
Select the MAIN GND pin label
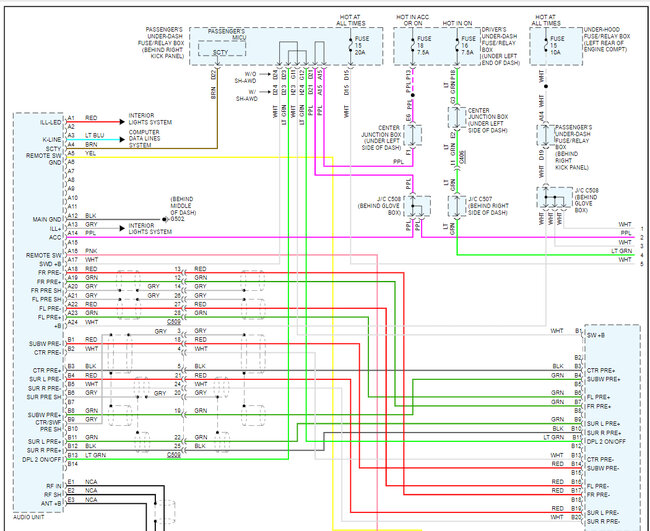pos(47,219)
